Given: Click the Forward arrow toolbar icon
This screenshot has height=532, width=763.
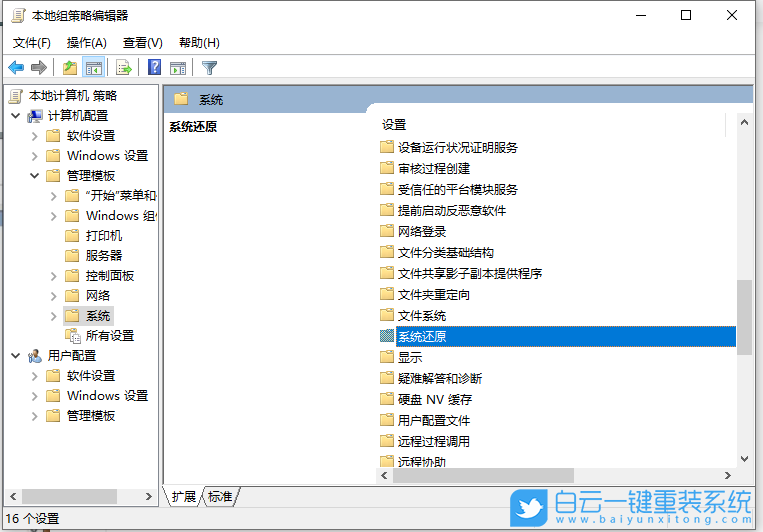Looking at the screenshot, I should pos(38,67).
